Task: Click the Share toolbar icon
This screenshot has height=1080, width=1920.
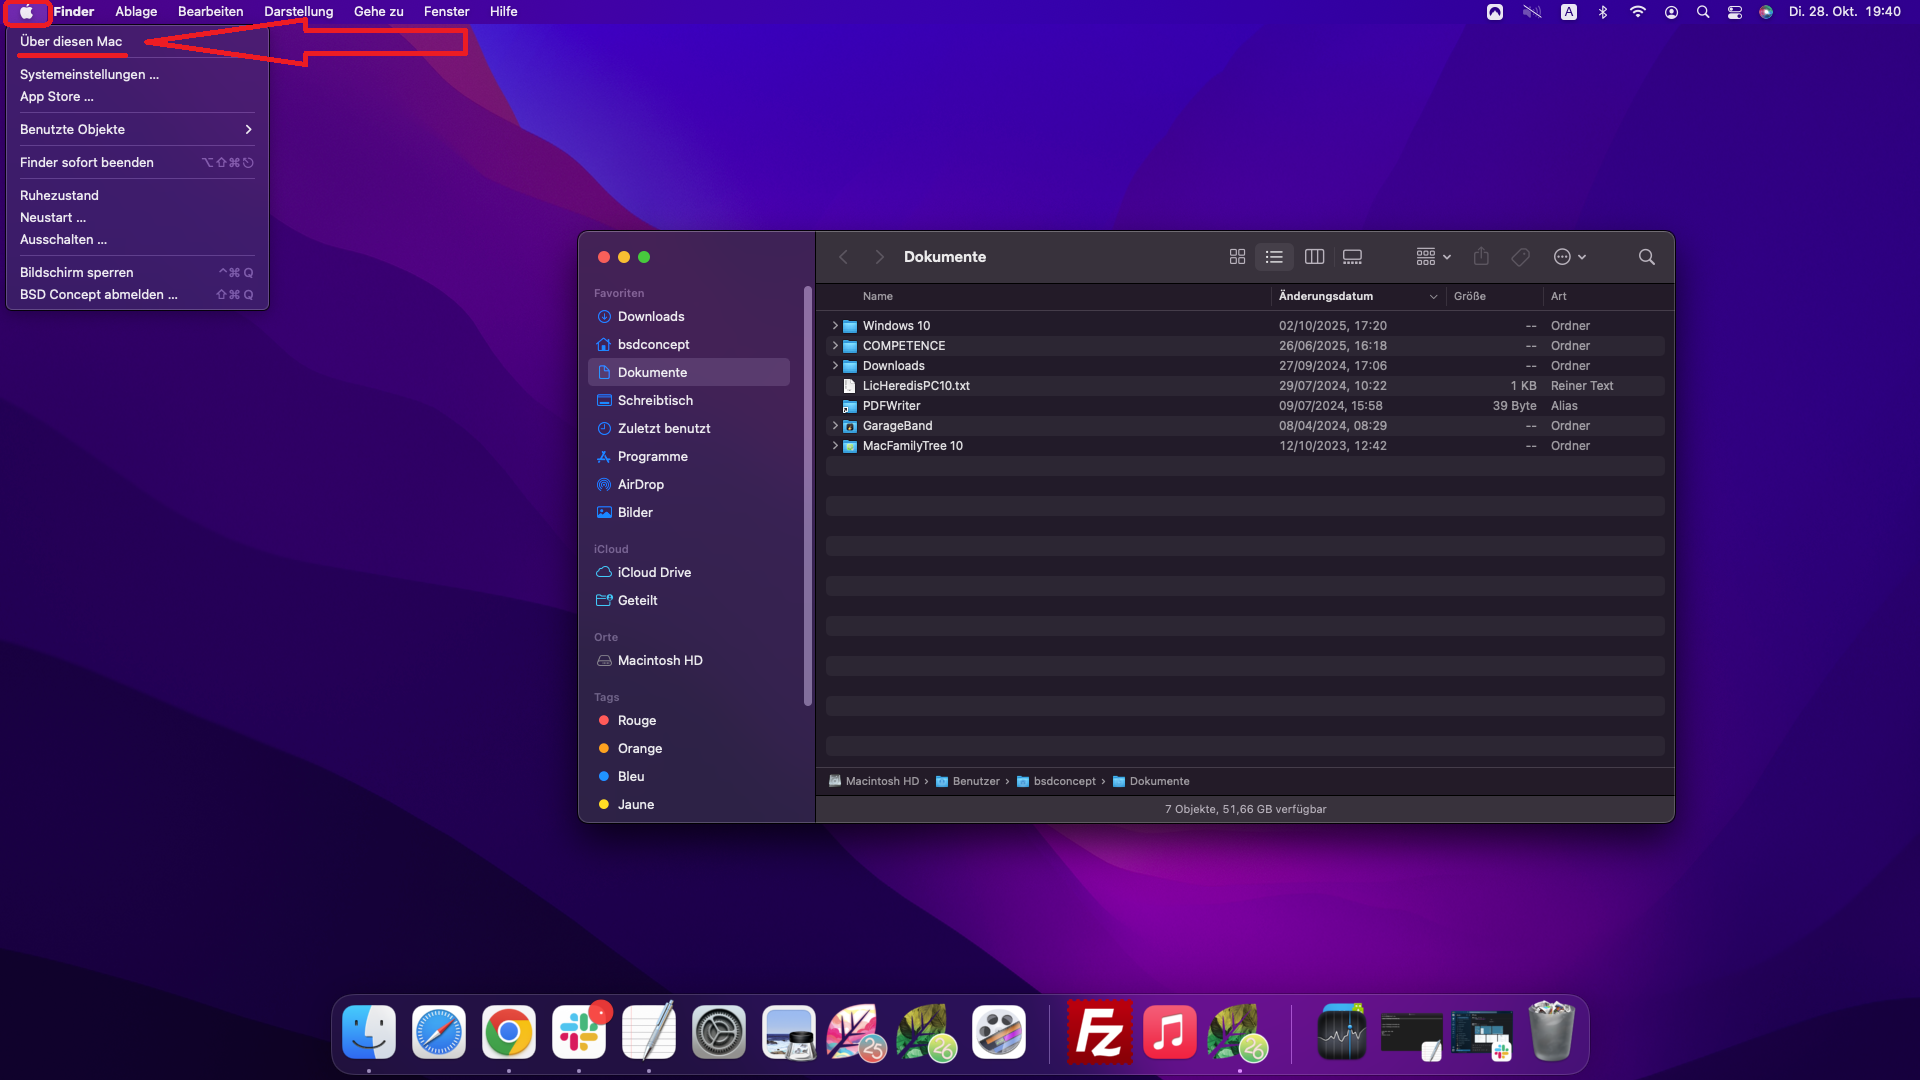Action: point(1481,257)
